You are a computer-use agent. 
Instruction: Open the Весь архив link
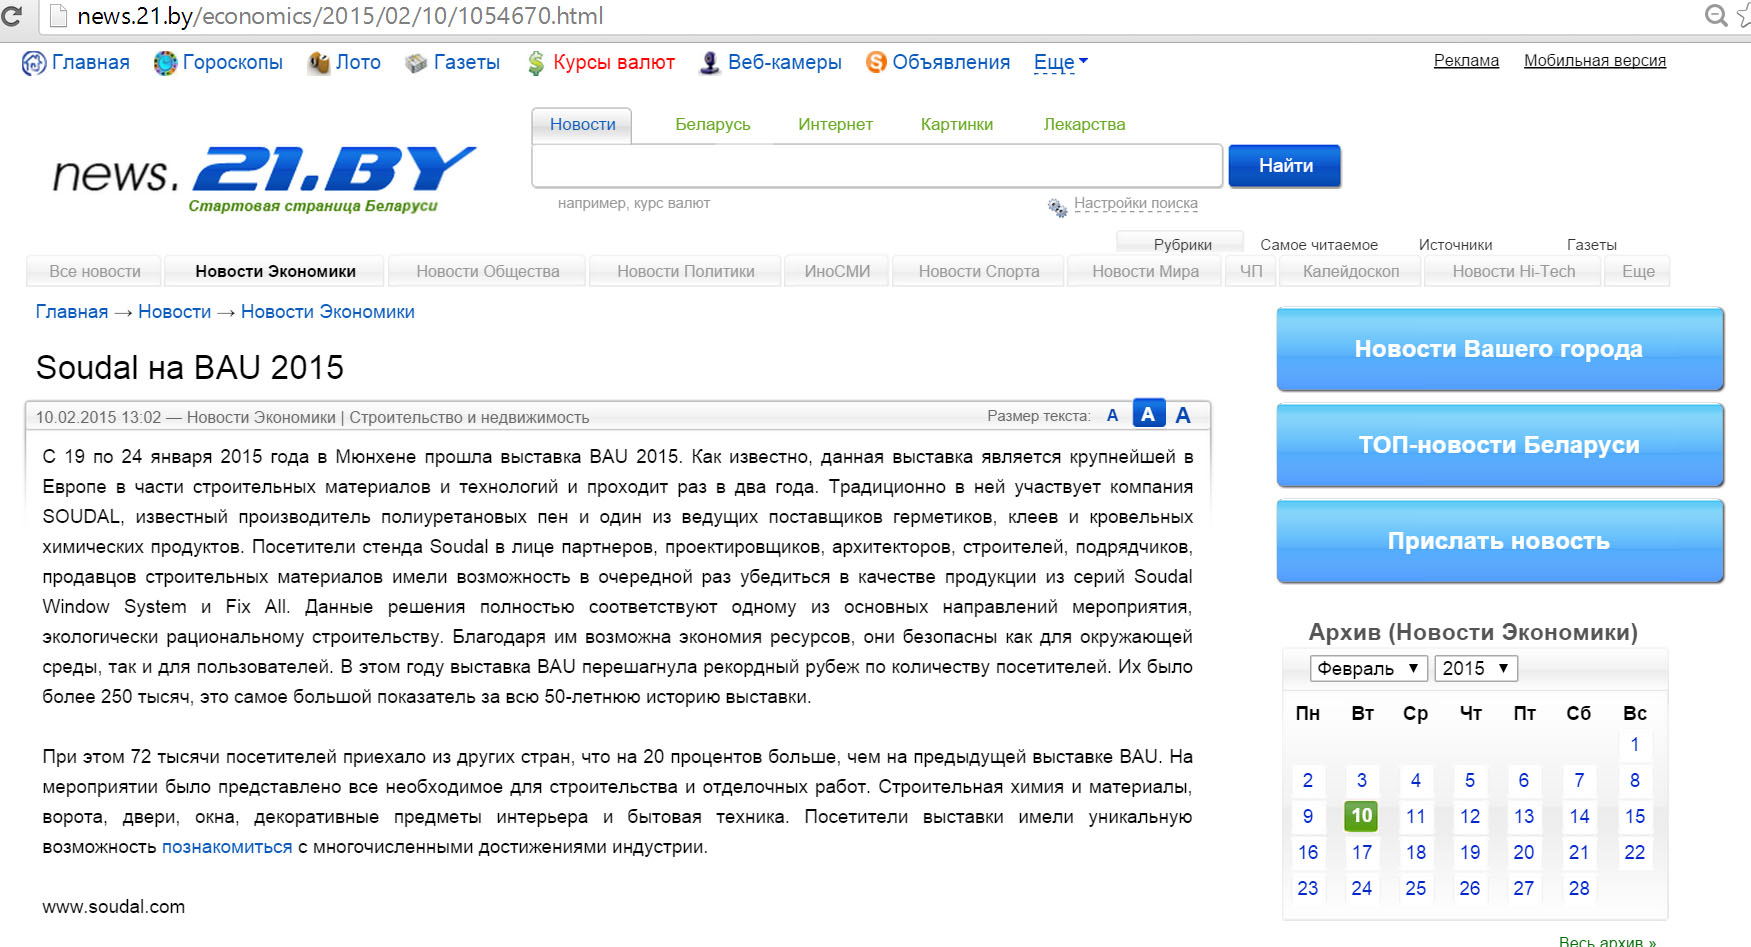1607,941
